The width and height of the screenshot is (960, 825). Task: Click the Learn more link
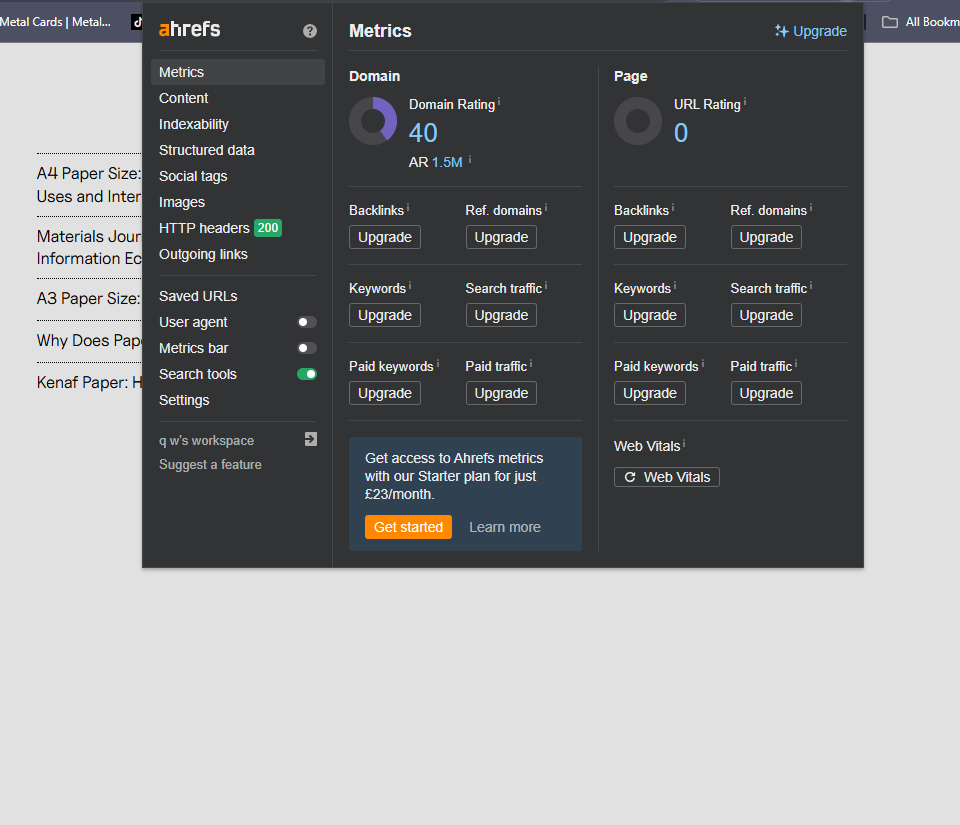504,527
